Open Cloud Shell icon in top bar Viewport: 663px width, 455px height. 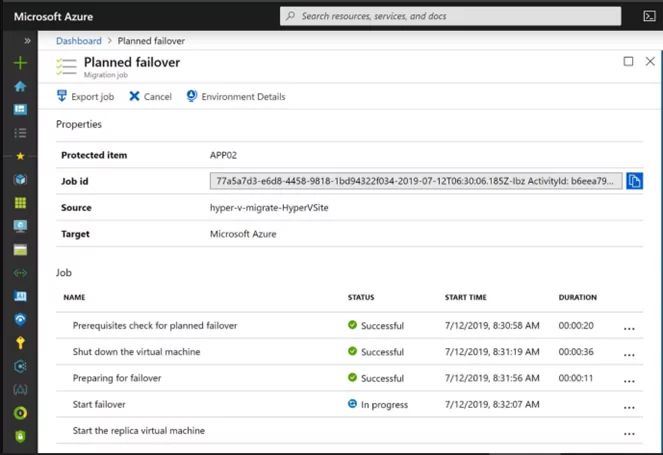(x=649, y=16)
